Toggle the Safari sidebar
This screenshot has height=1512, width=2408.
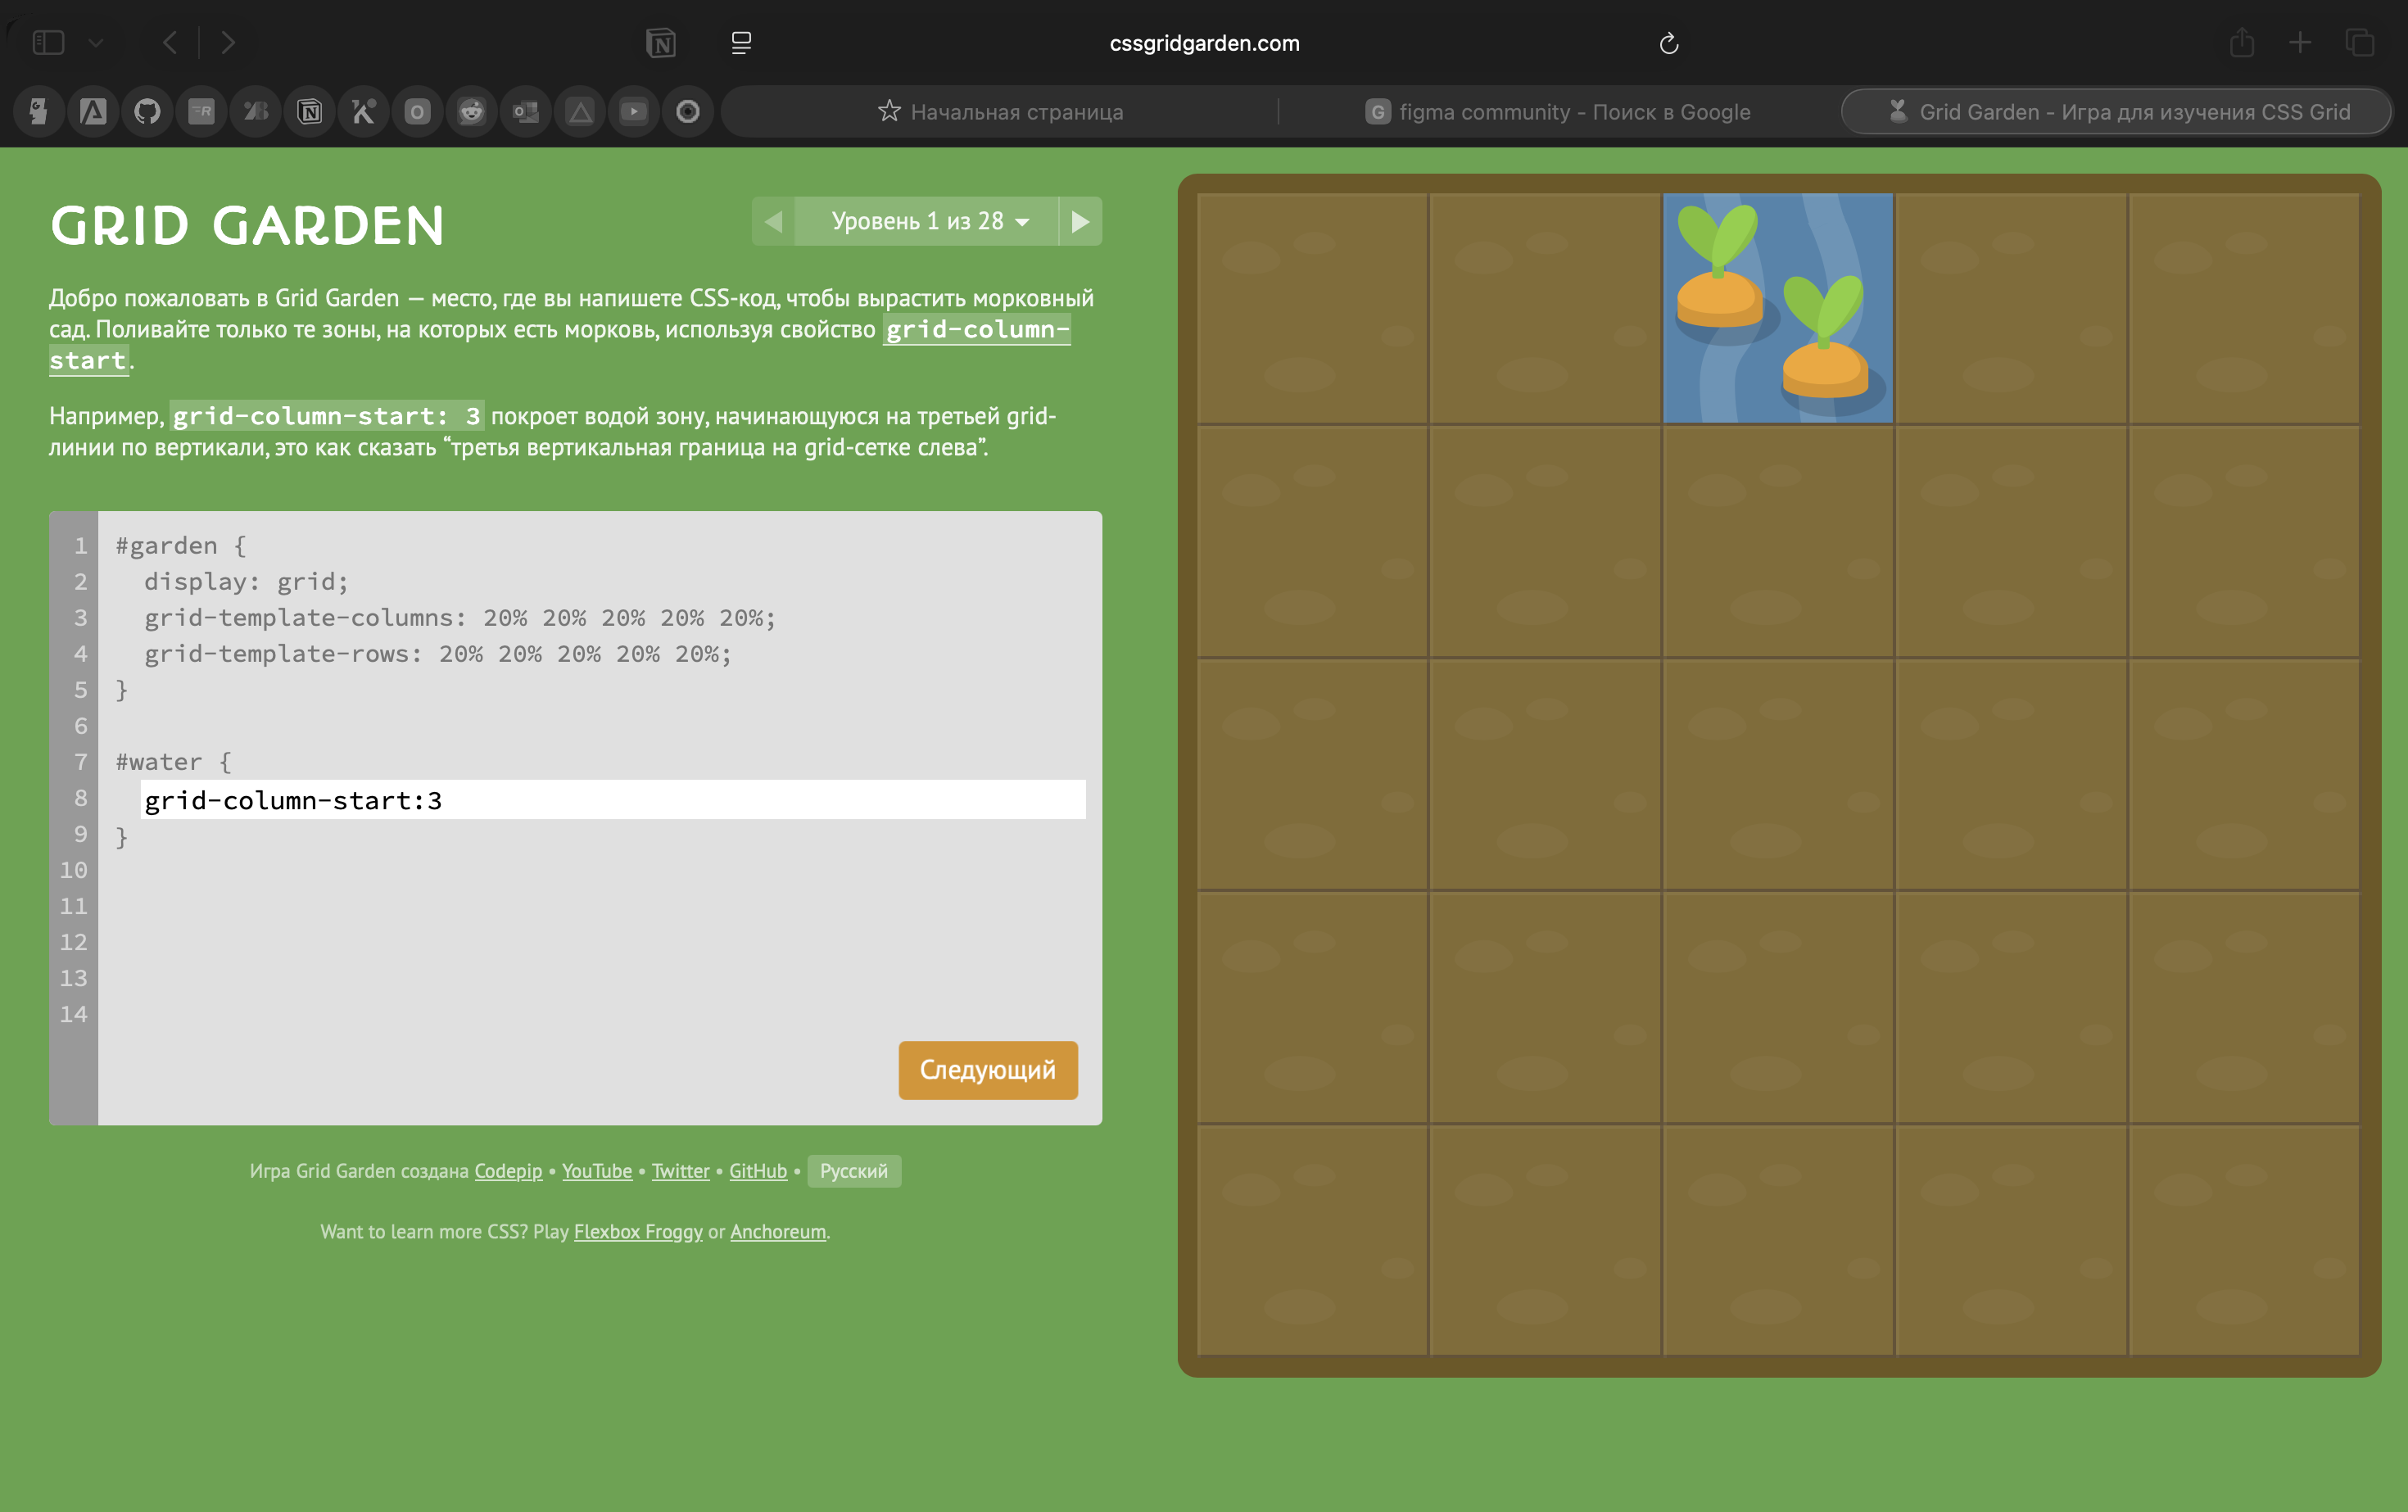(48, 43)
